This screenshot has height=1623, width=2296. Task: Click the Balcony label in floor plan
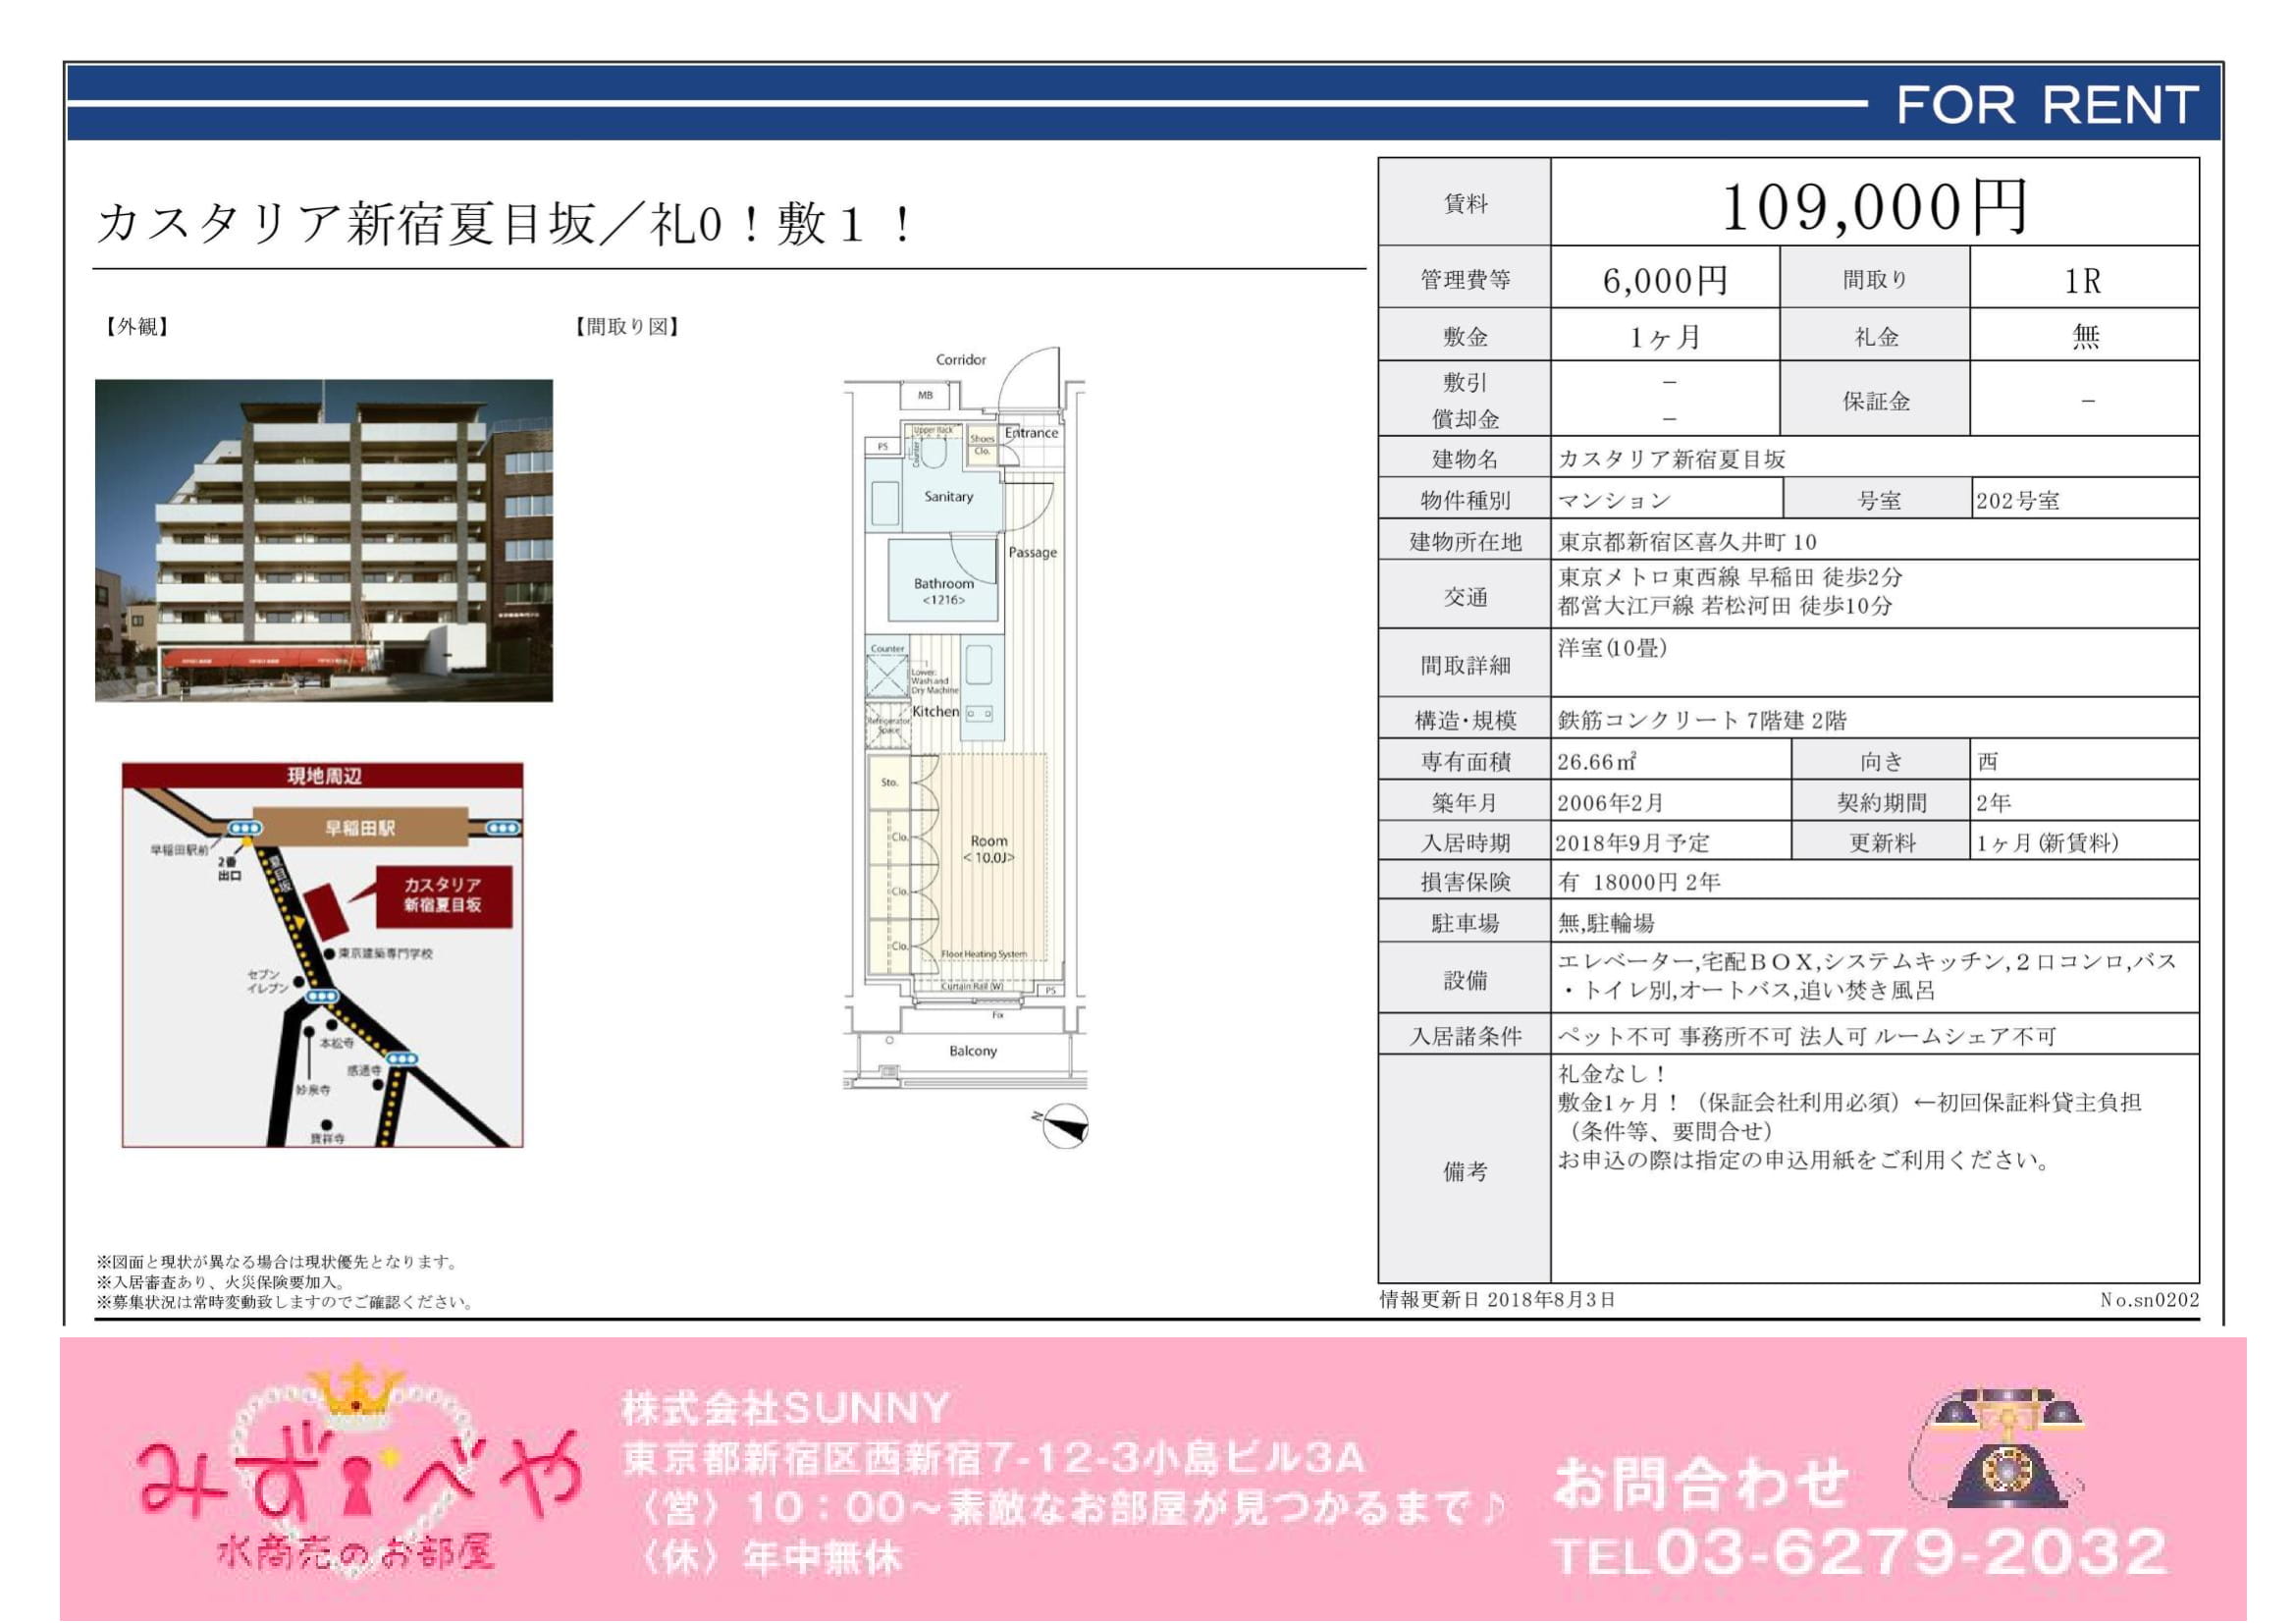[x=973, y=1051]
